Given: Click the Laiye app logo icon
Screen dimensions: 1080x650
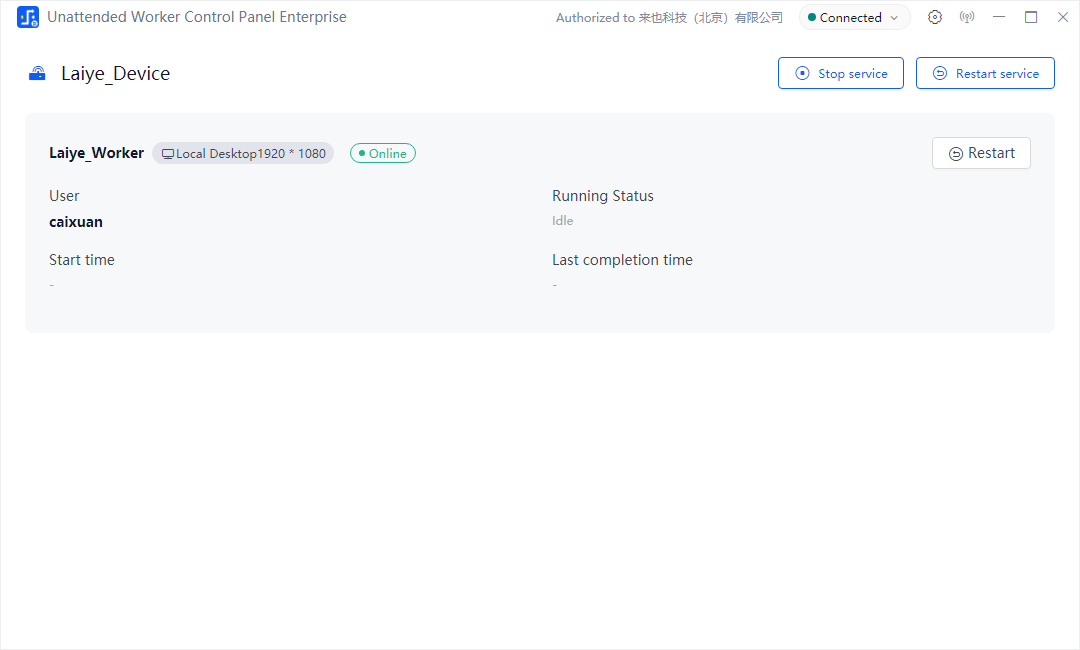Looking at the screenshot, I should [28, 17].
